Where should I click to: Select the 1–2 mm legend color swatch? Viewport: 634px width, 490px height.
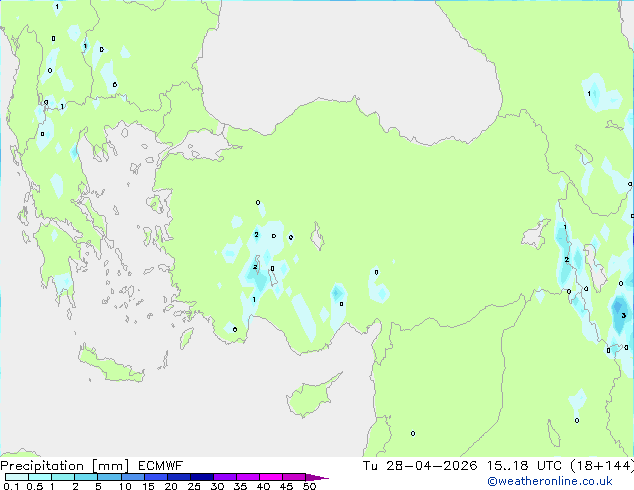point(63,477)
